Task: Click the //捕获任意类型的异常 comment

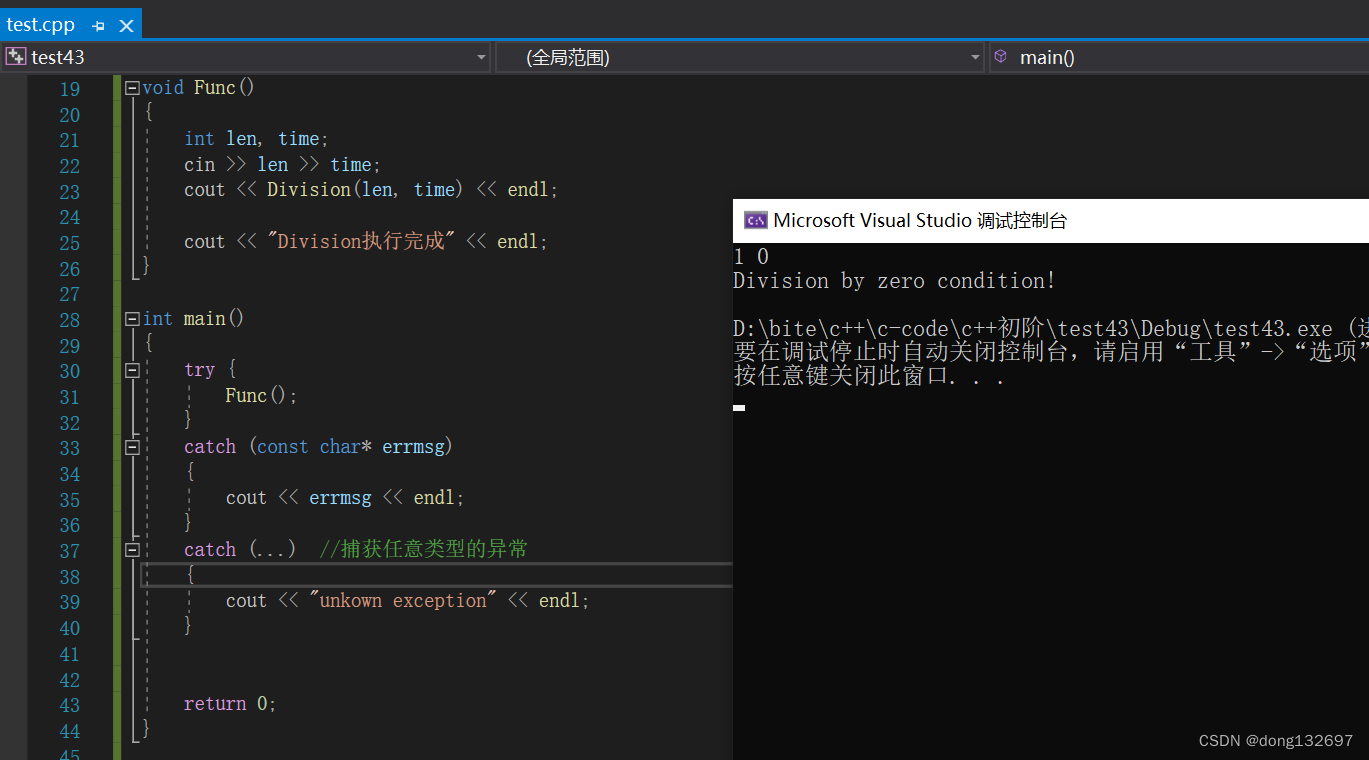Action: coord(423,549)
